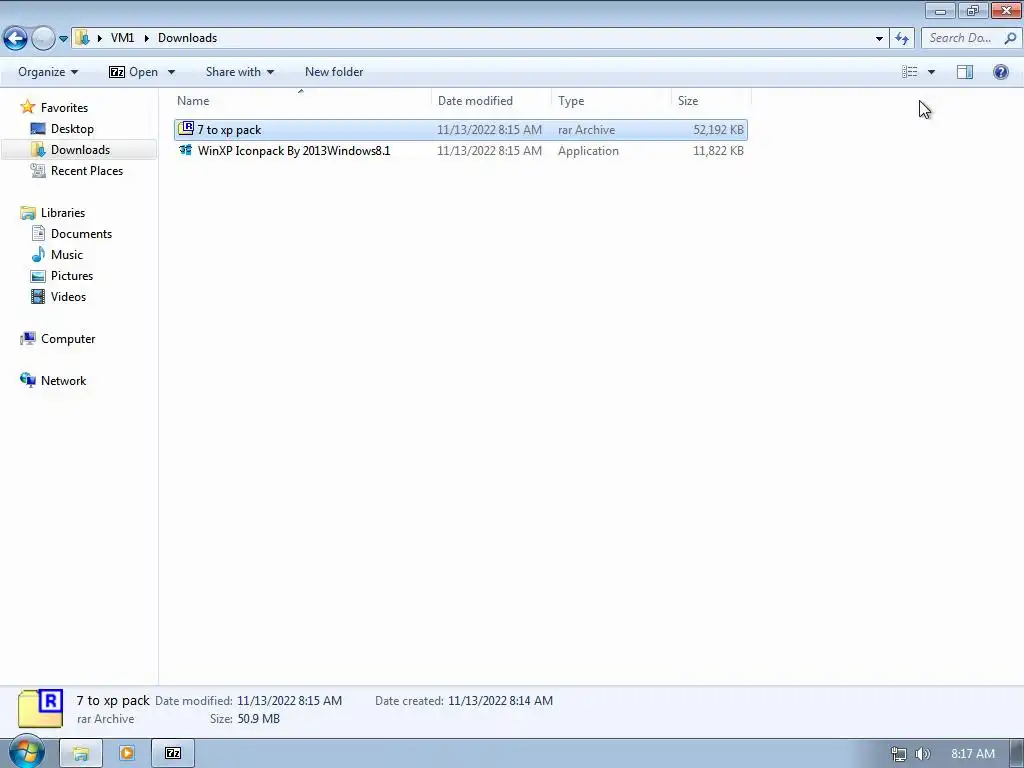Click the 11,822 KB size cell
1024x768 pixels.
coord(718,151)
